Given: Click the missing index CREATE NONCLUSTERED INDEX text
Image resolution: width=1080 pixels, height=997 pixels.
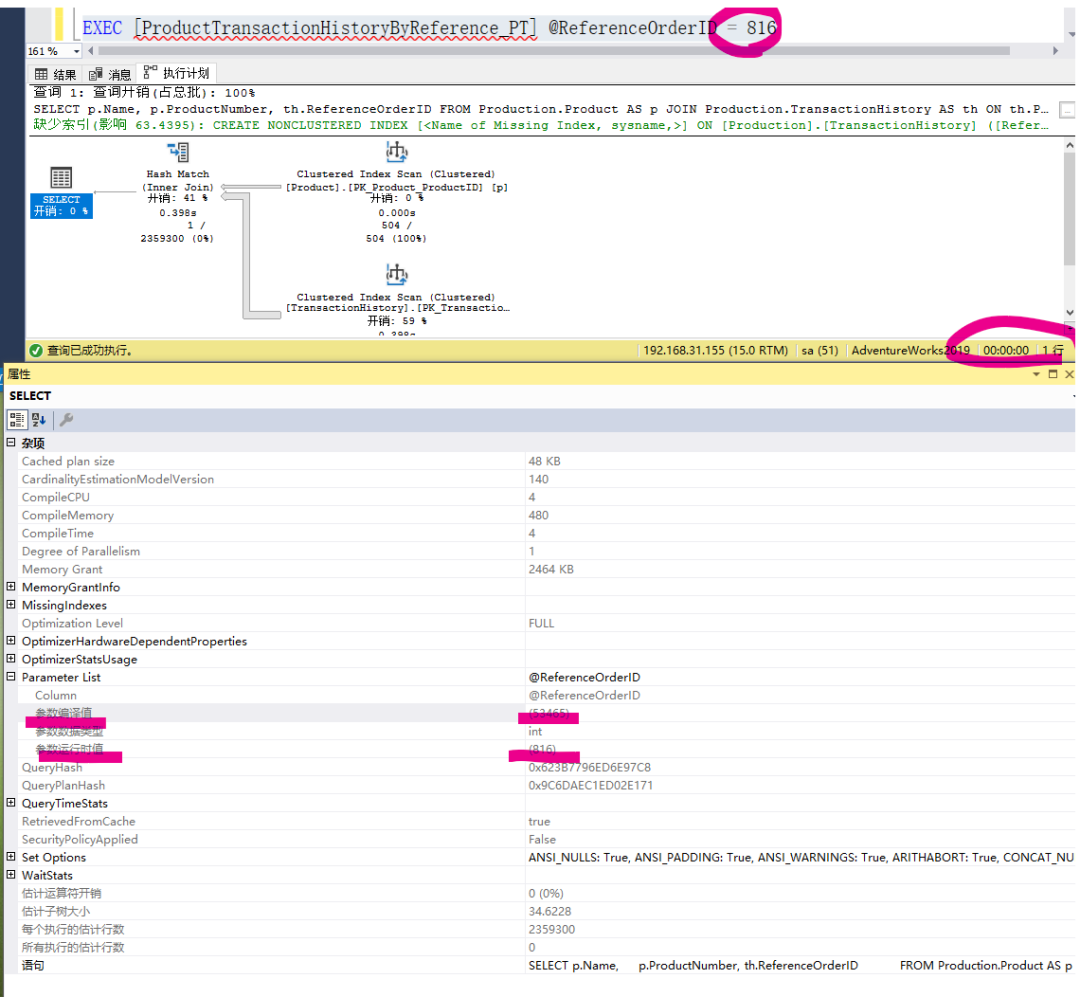Looking at the screenshot, I should click(x=541, y=125).
